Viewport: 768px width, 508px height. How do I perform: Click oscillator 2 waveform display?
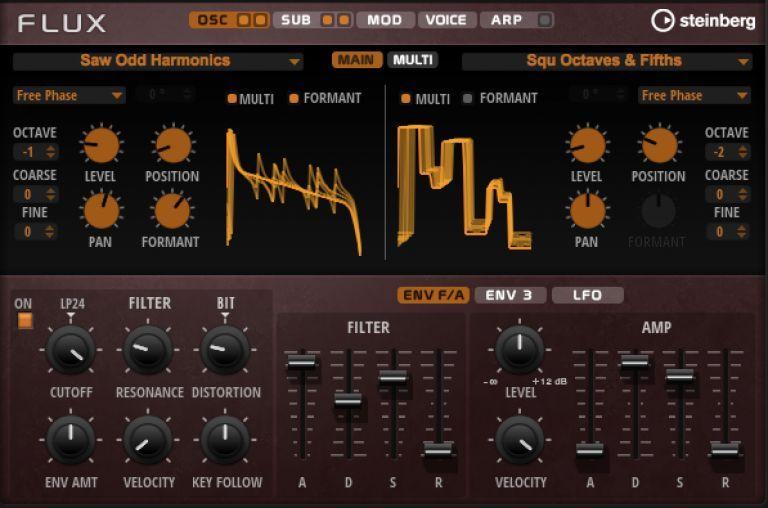[464, 187]
